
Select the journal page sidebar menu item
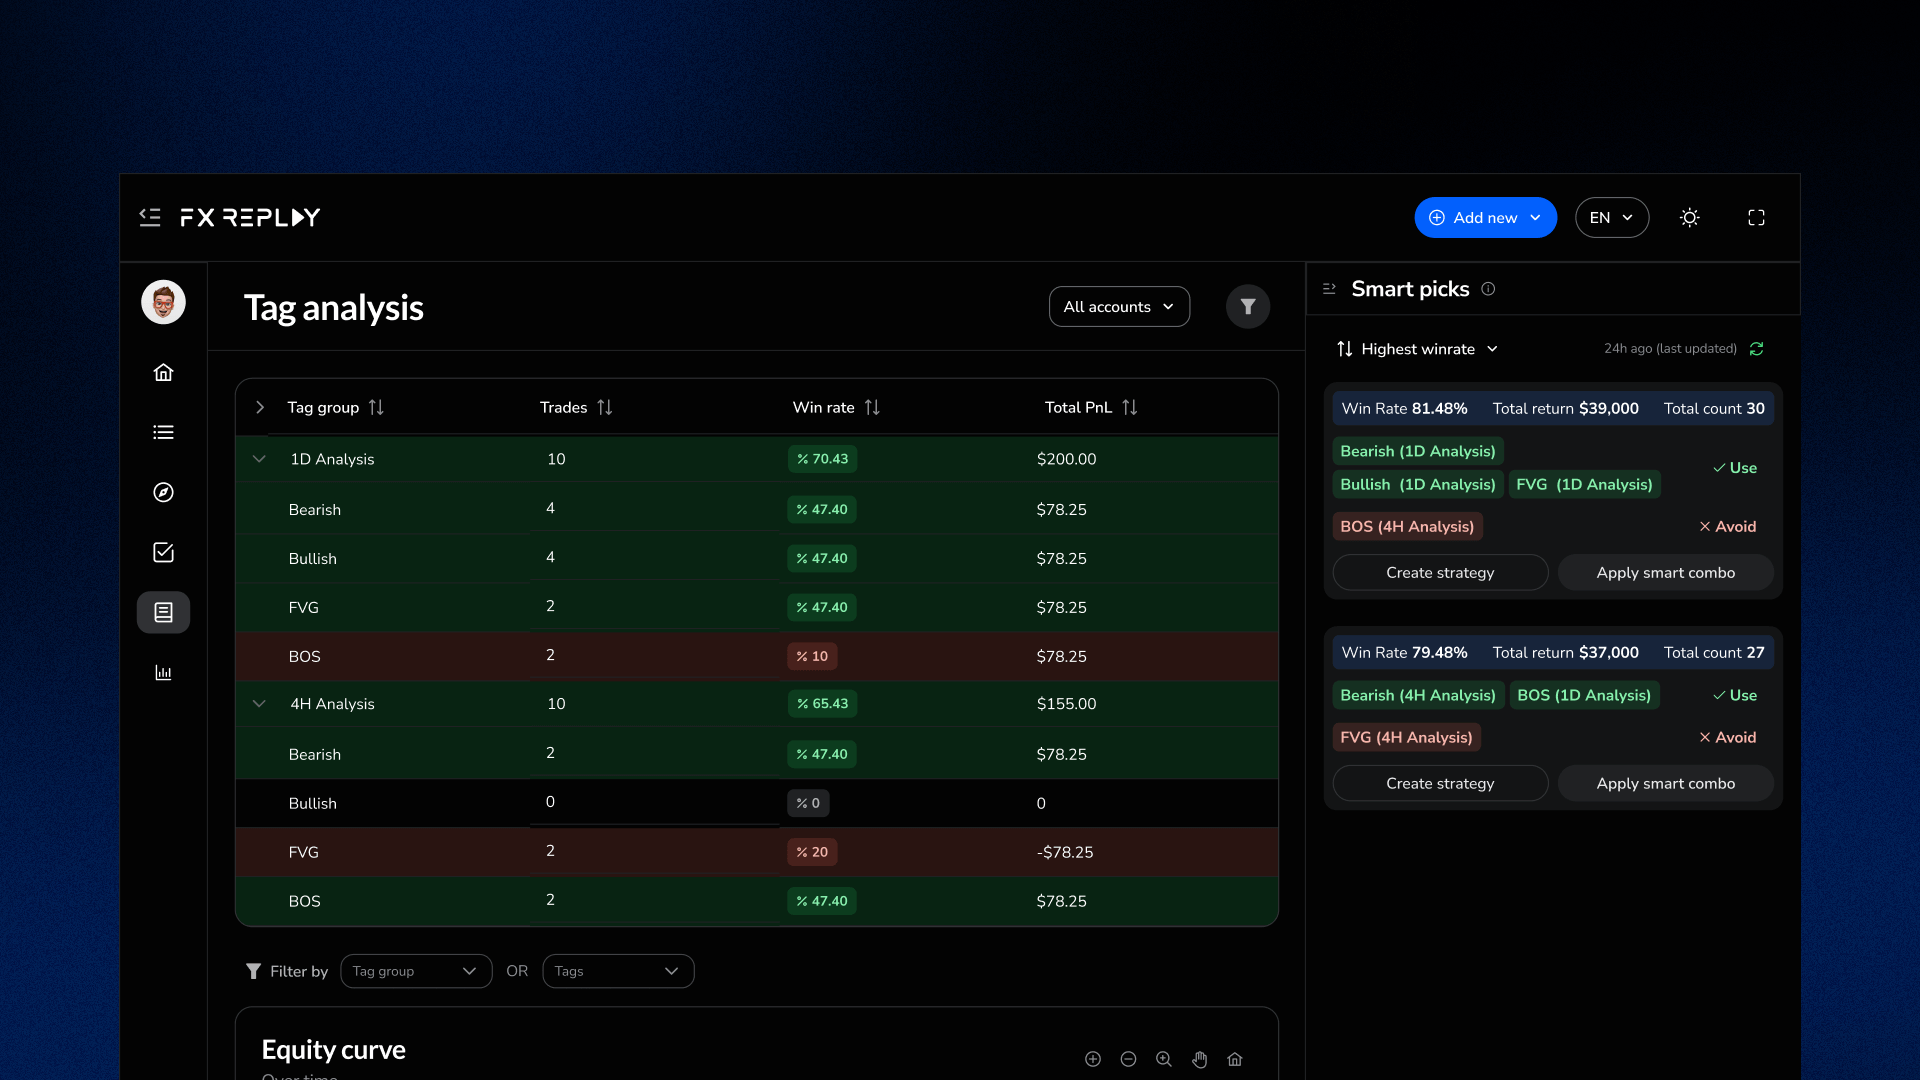163,612
